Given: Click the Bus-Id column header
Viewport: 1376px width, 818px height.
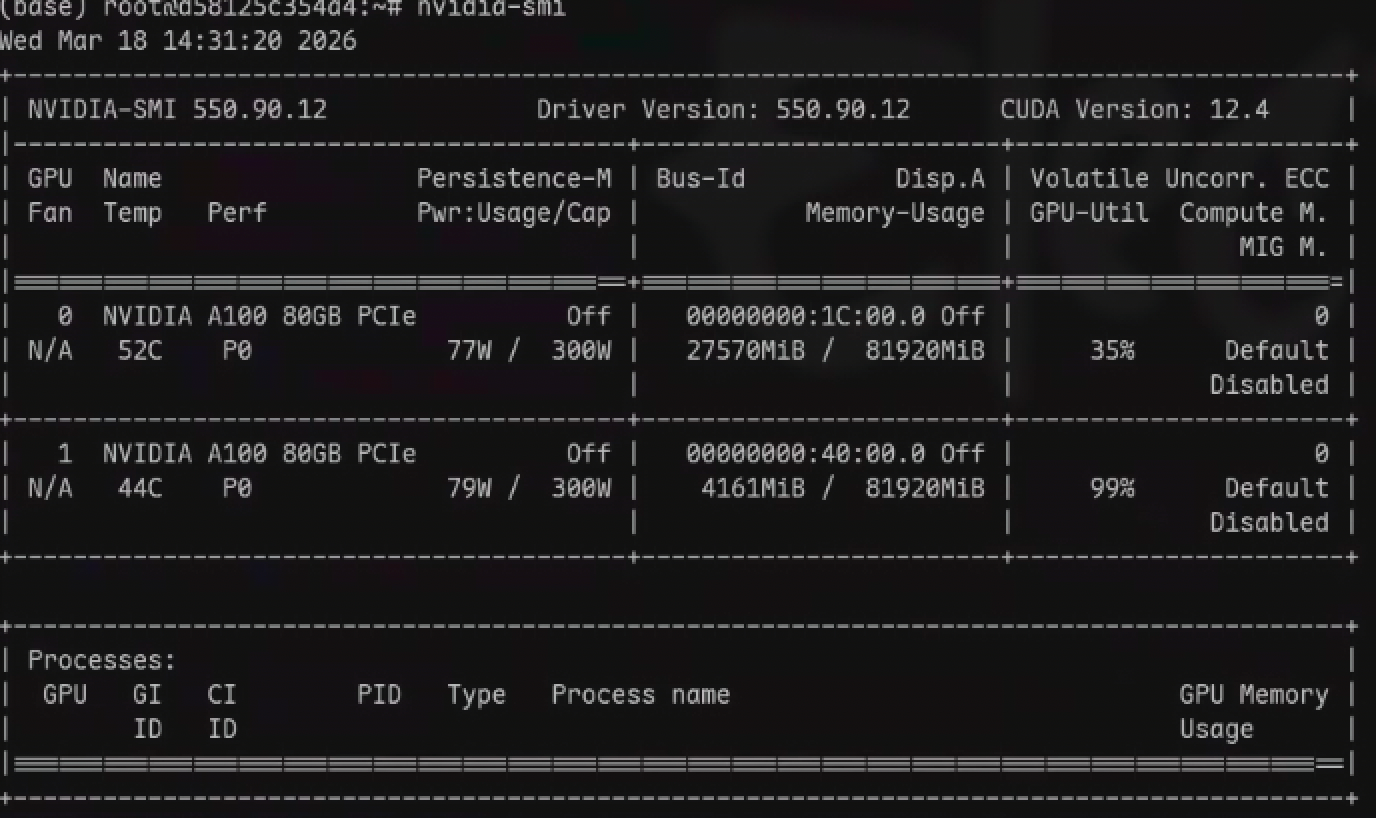Looking at the screenshot, I should coord(700,179).
